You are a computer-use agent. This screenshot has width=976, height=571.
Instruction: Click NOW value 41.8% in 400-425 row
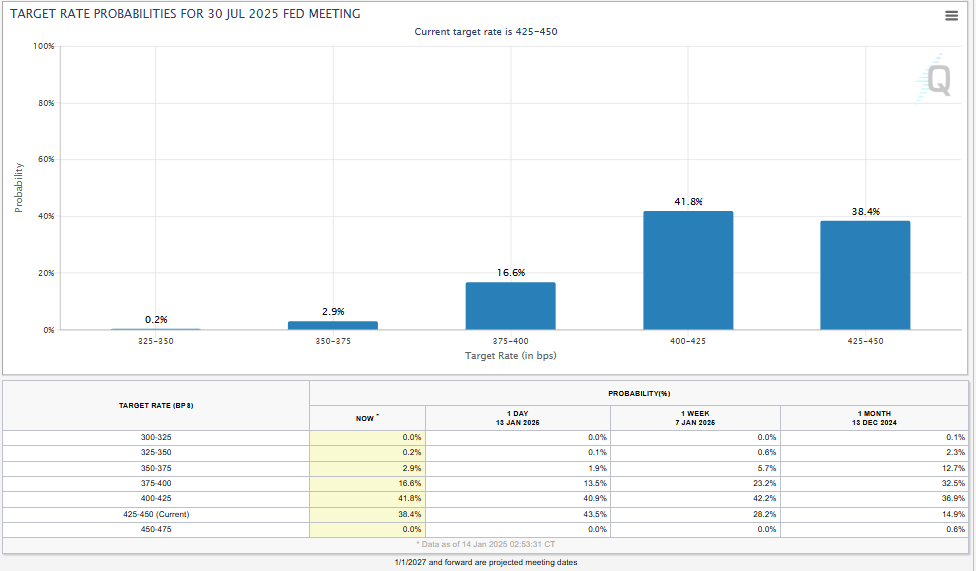(410, 499)
